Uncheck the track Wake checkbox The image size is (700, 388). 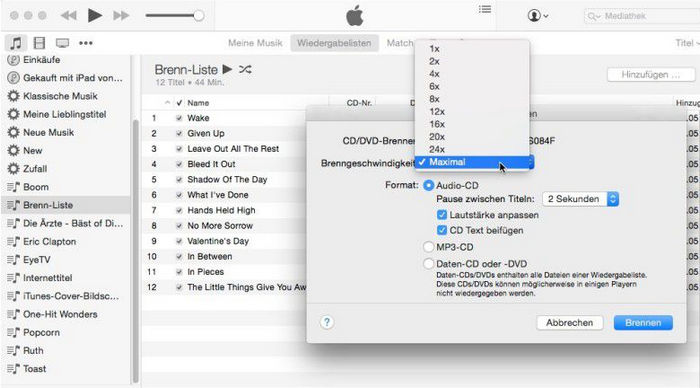coord(179,118)
